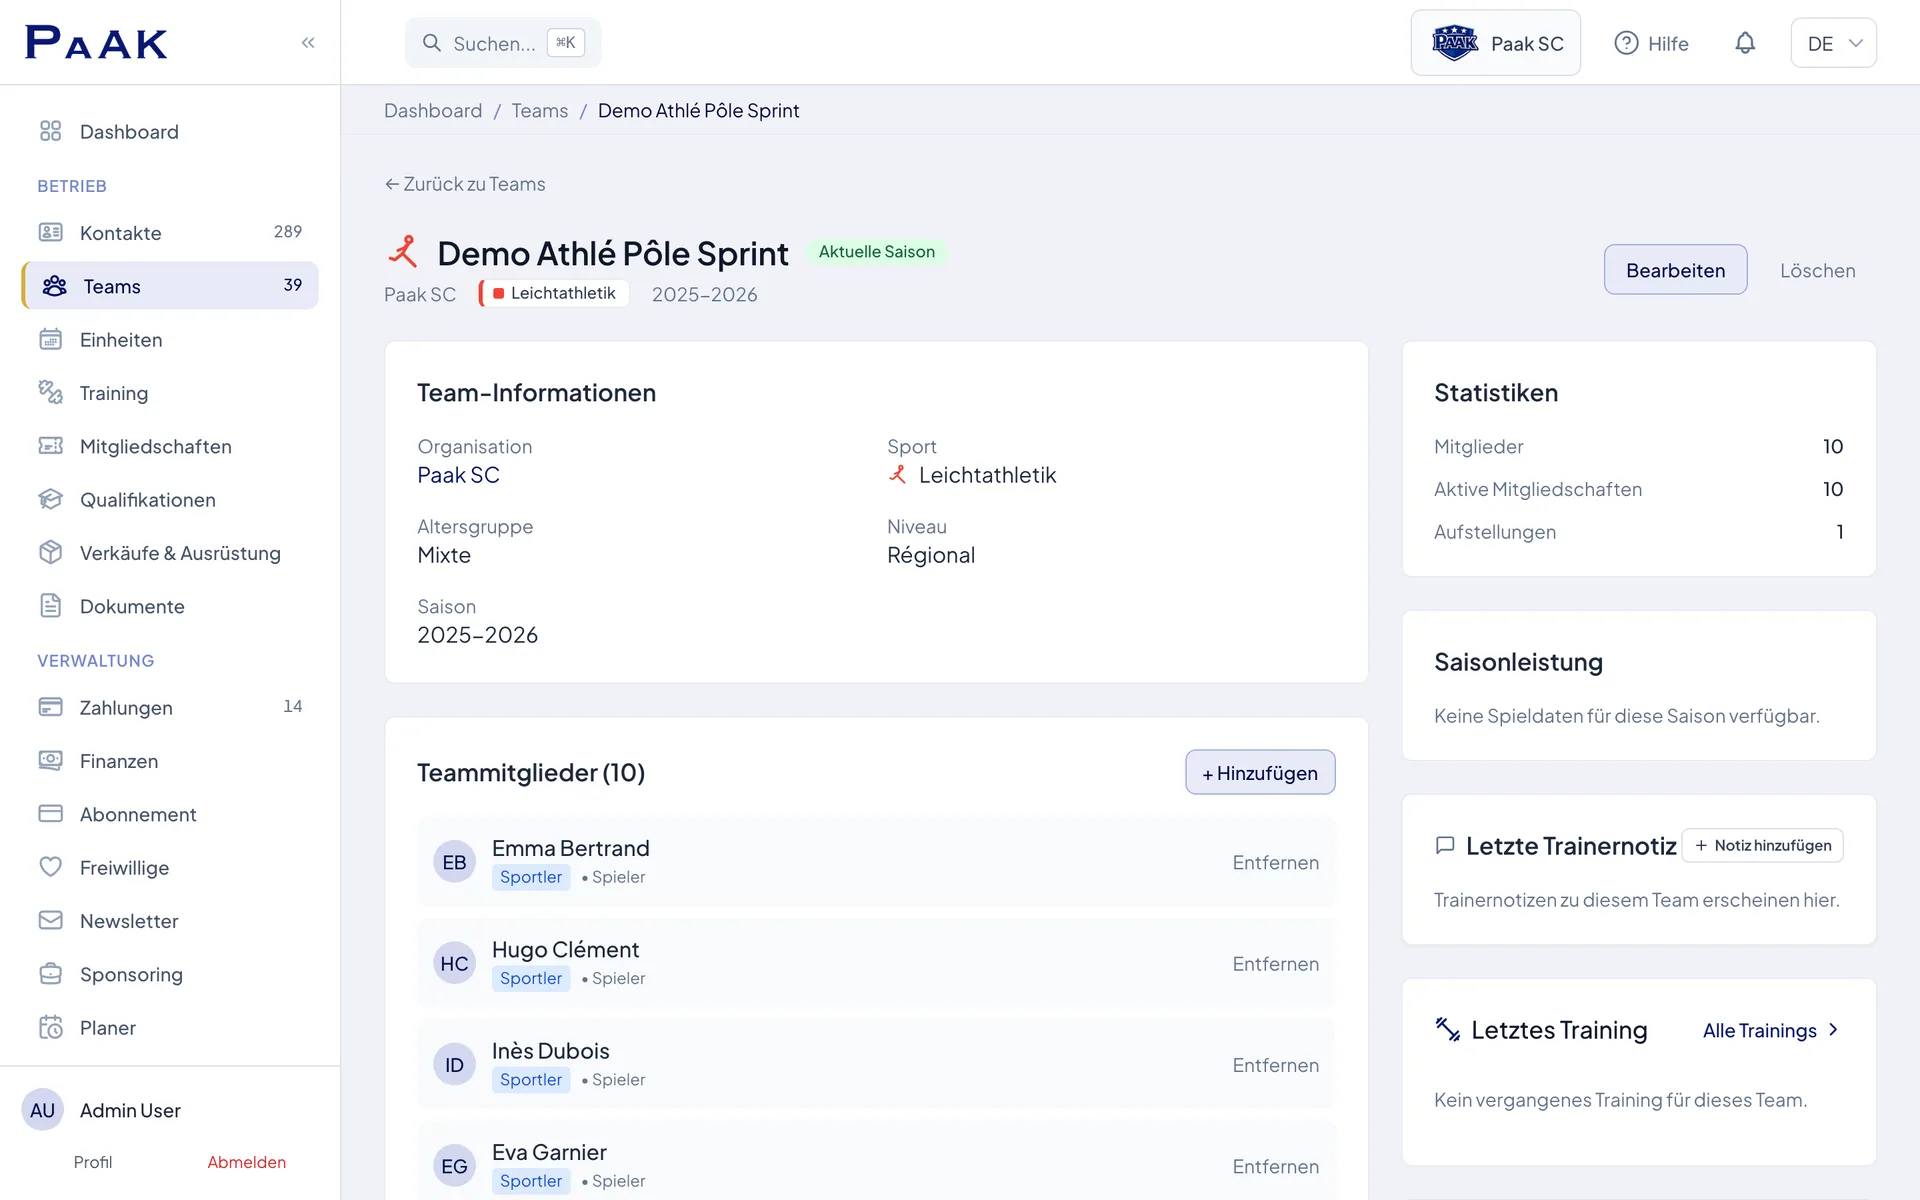Open Planer in the sidebar
This screenshot has width=1920, height=1200.
[170, 1027]
